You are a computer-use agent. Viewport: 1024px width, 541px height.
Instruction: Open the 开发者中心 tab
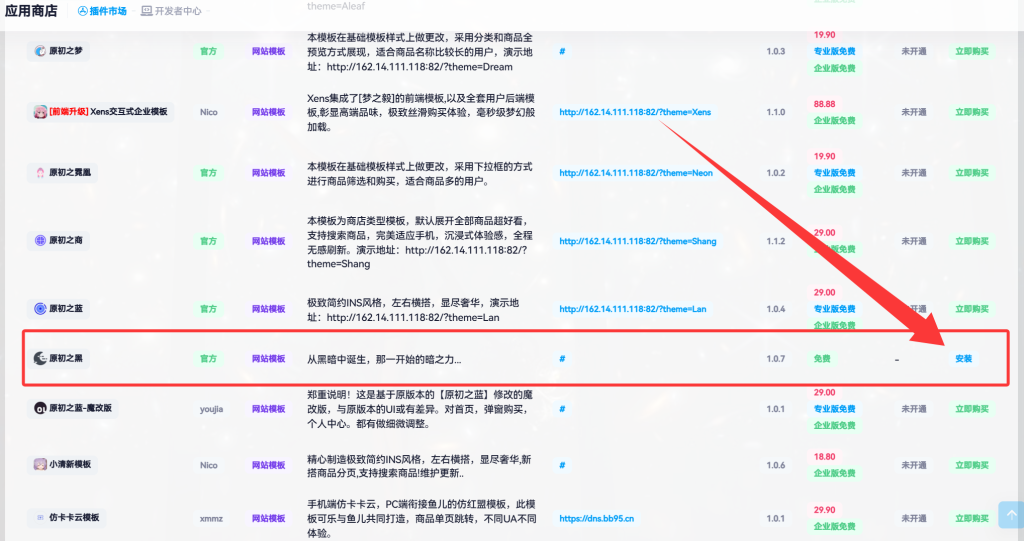click(x=171, y=11)
